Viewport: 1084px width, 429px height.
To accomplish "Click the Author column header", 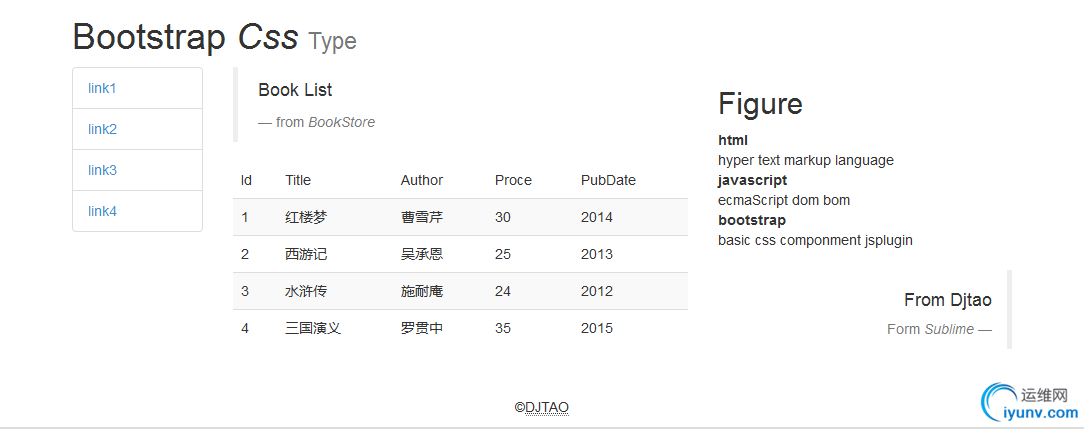I will point(421,180).
